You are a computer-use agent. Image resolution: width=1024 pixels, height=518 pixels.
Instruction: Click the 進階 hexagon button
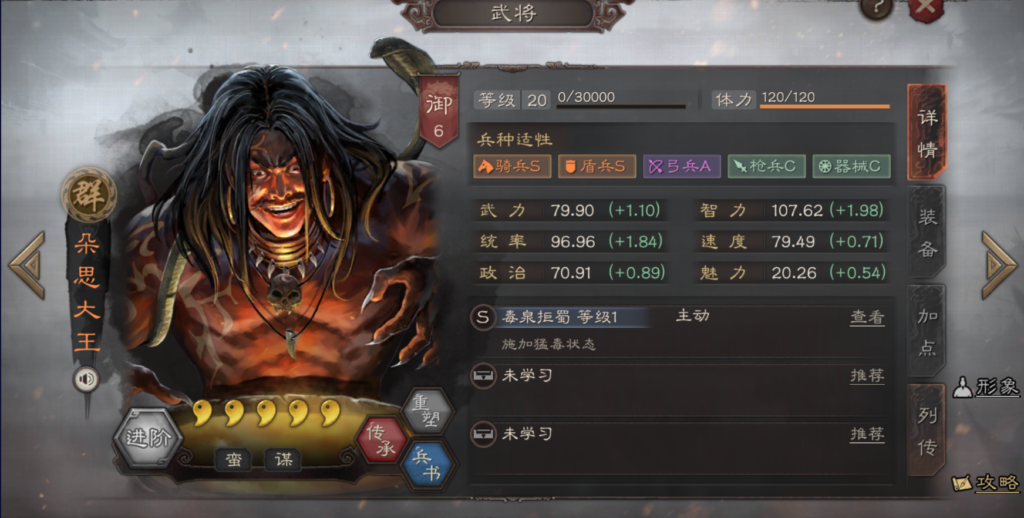pyautogui.click(x=148, y=438)
